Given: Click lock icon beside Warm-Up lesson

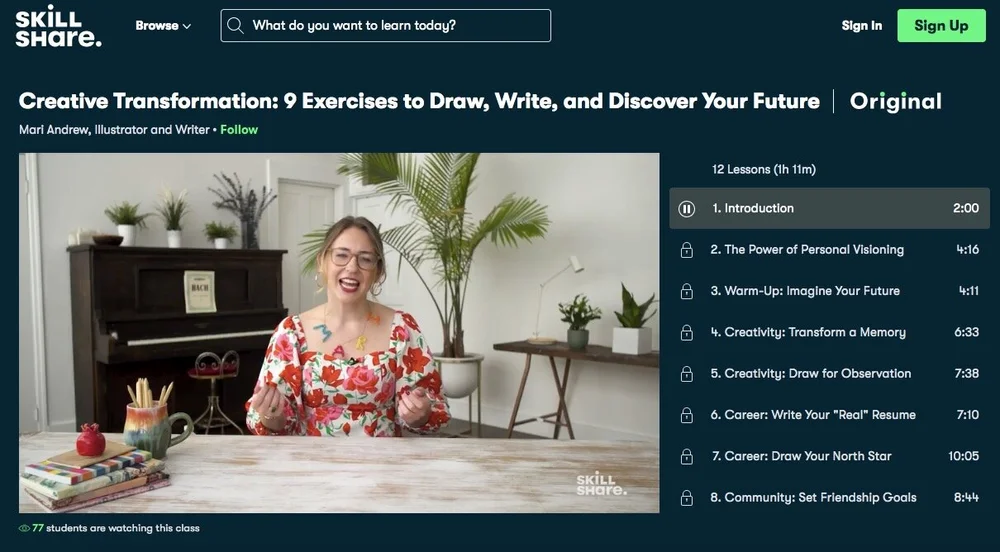Looking at the screenshot, I should click(686, 291).
